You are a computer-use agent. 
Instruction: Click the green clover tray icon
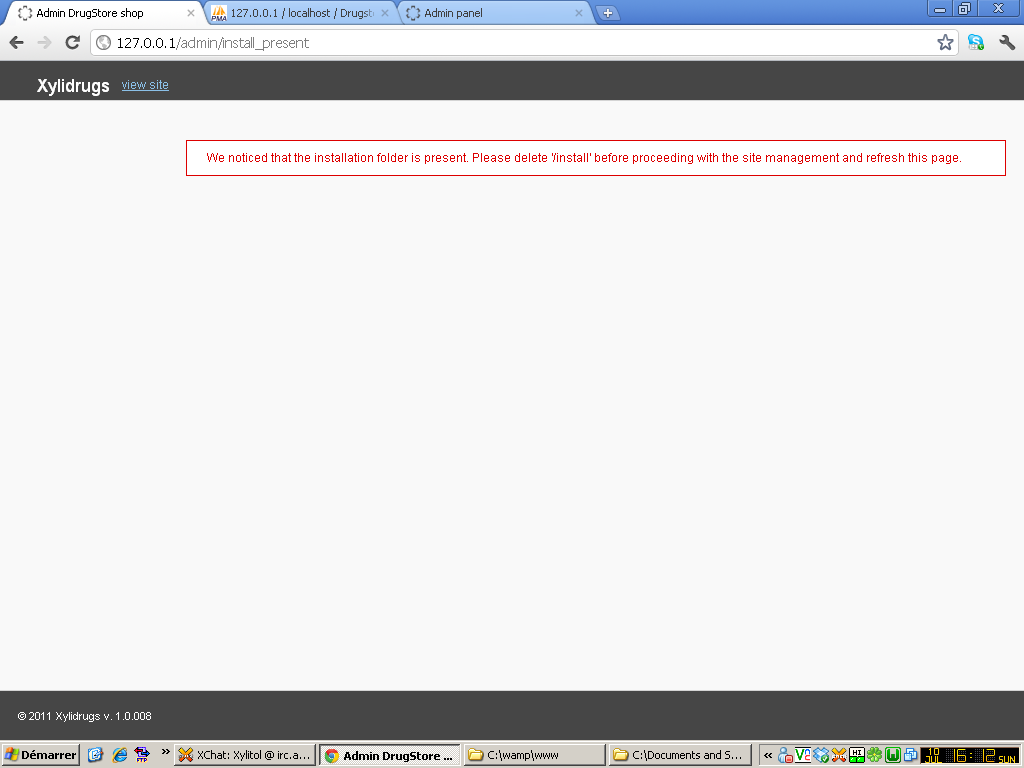[x=874, y=756]
